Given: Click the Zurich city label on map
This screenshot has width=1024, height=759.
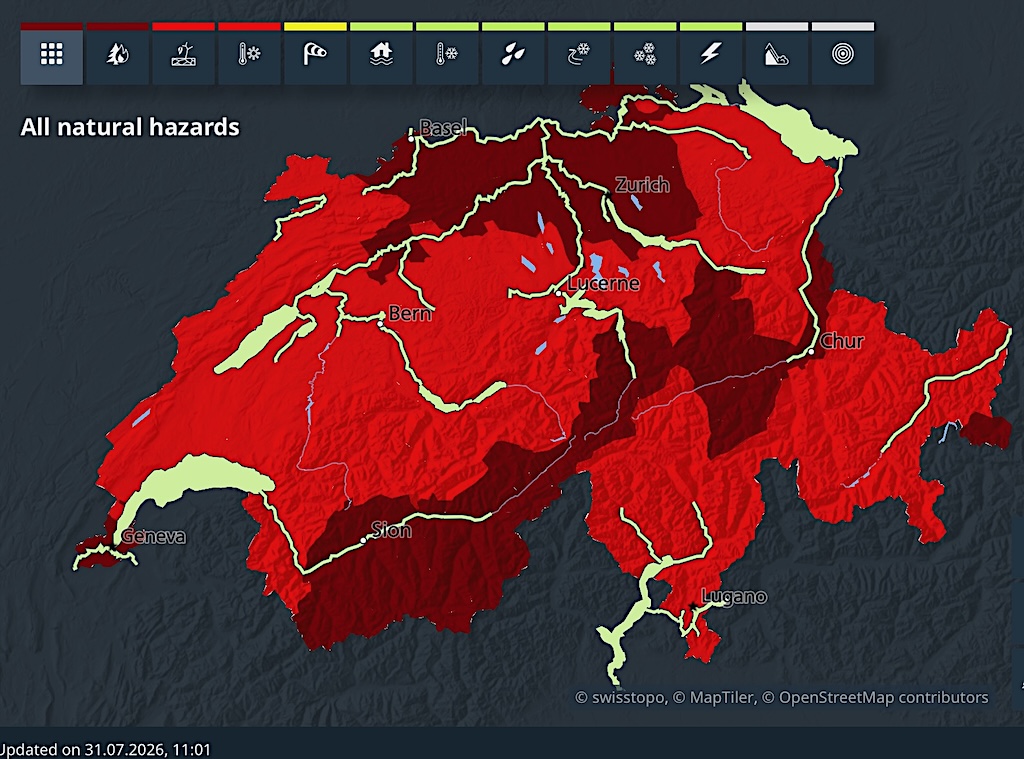Looking at the screenshot, I should (x=642, y=186).
